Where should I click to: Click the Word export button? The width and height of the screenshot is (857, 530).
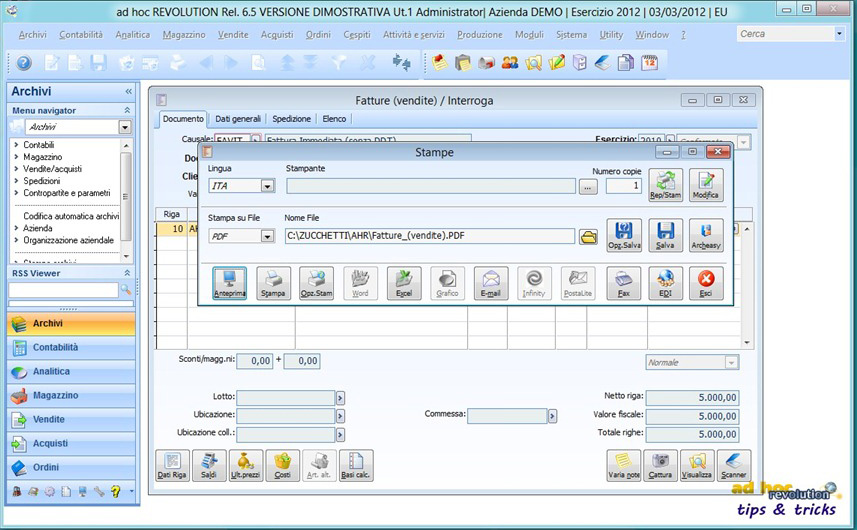(360, 283)
